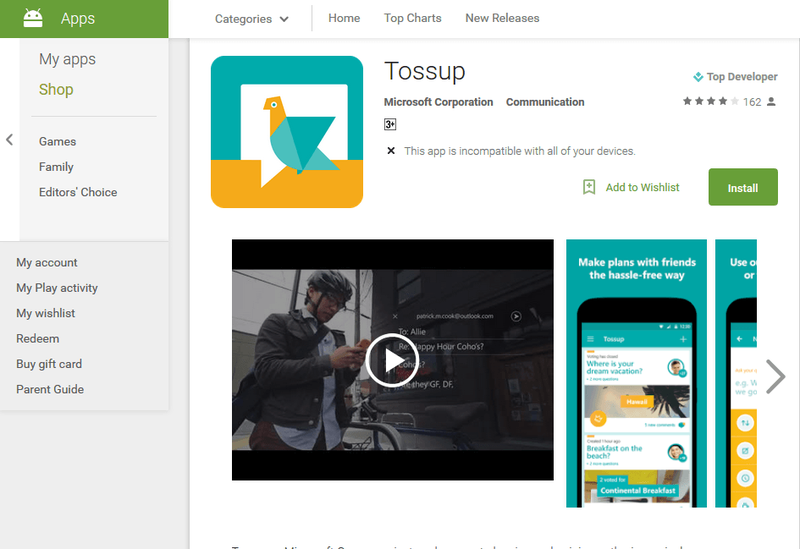This screenshot has height=549, width=800.
Task: Show next screenshots with right chevron
Action: pyautogui.click(x=776, y=377)
